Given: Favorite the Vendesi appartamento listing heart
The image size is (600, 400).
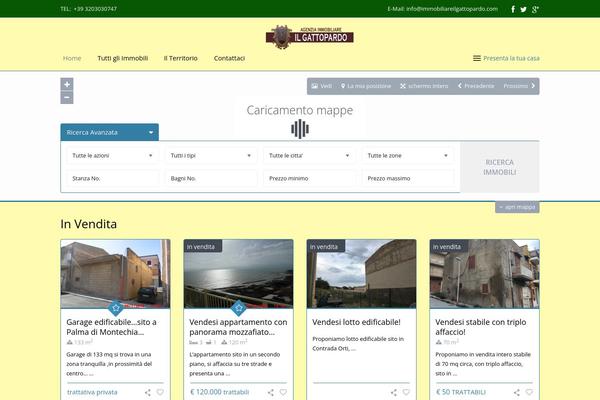Looking at the screenshot, I should point(283,392).
